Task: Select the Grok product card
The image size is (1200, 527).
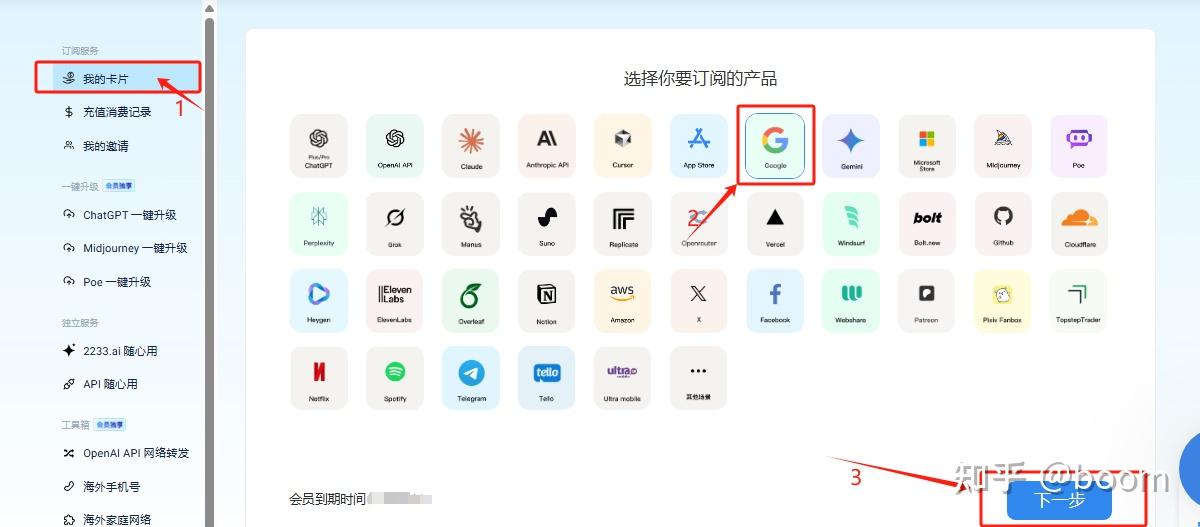Action: click(395, 224)
